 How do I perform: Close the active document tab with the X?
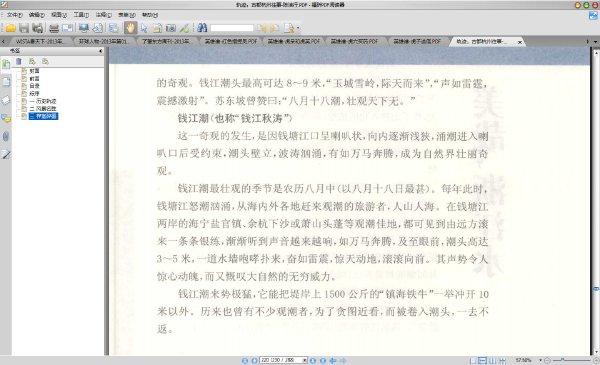click(520, 42)
